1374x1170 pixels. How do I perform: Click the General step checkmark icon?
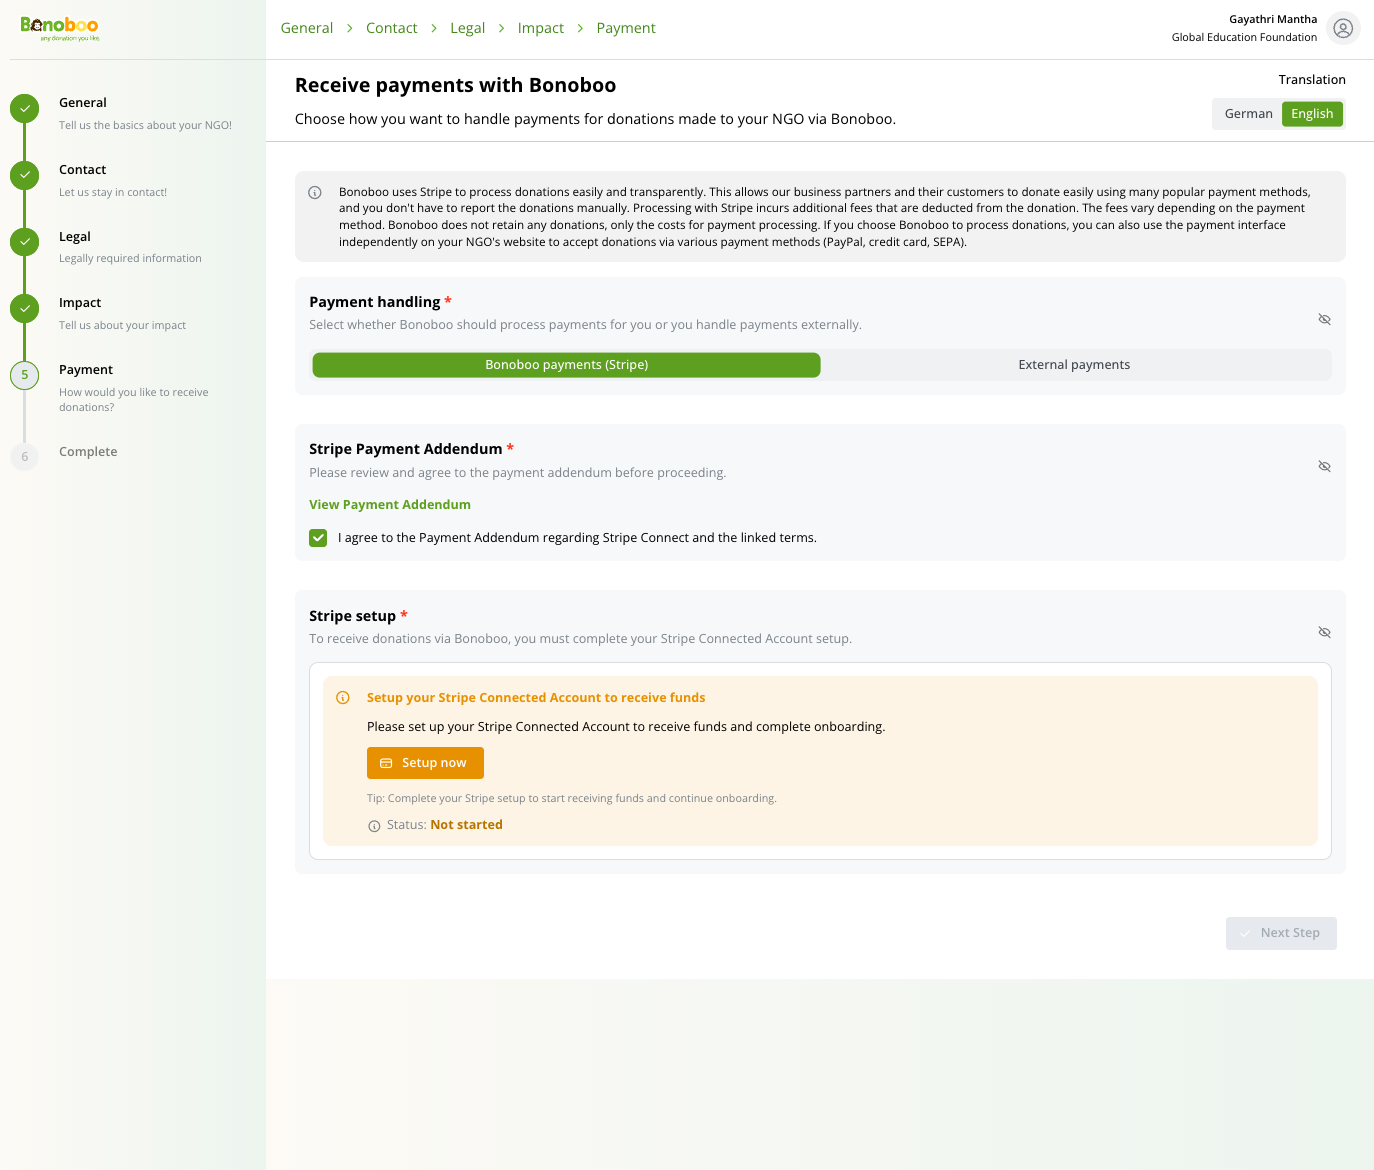(x=25, y=108)
